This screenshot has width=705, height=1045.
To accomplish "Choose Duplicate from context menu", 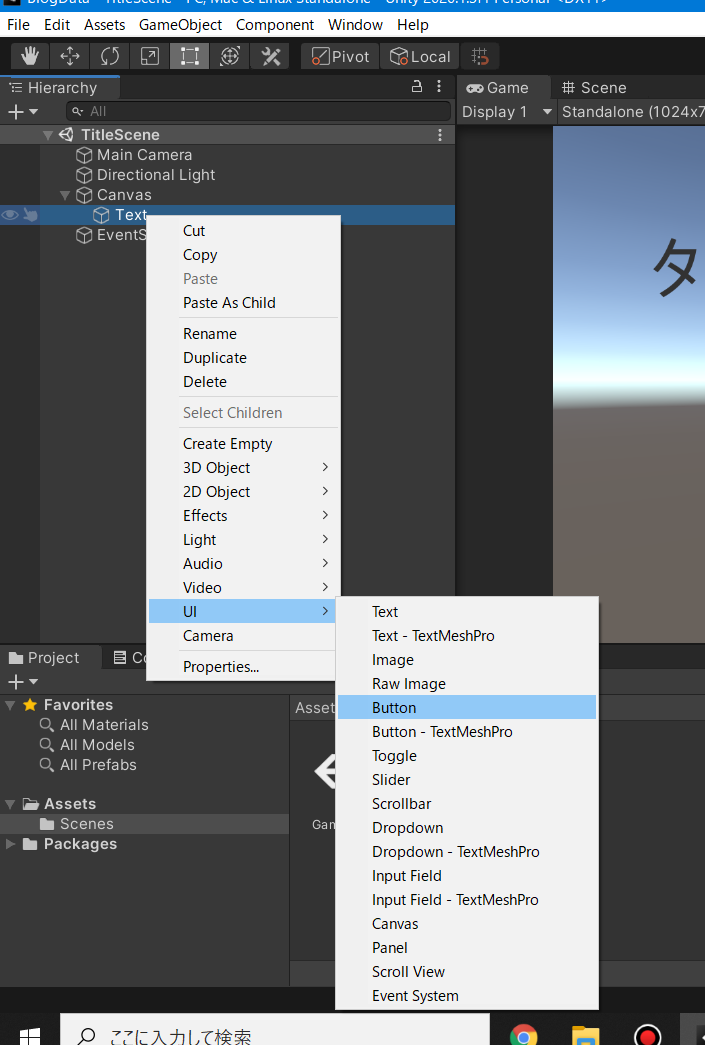I will 243,357.
